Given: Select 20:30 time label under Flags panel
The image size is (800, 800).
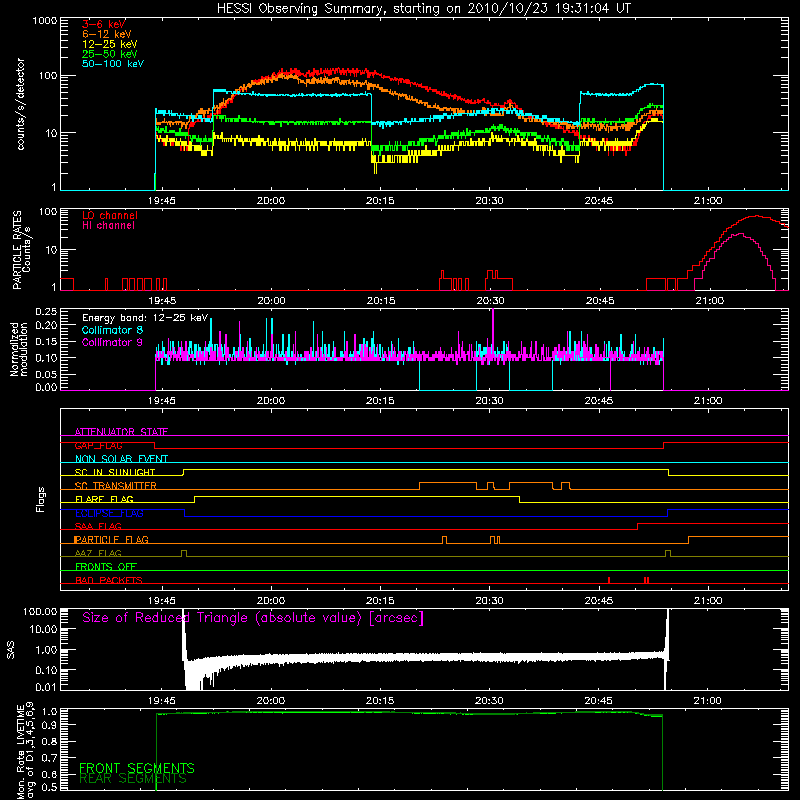Looking at the screenshot, I should tap(489, 601).
